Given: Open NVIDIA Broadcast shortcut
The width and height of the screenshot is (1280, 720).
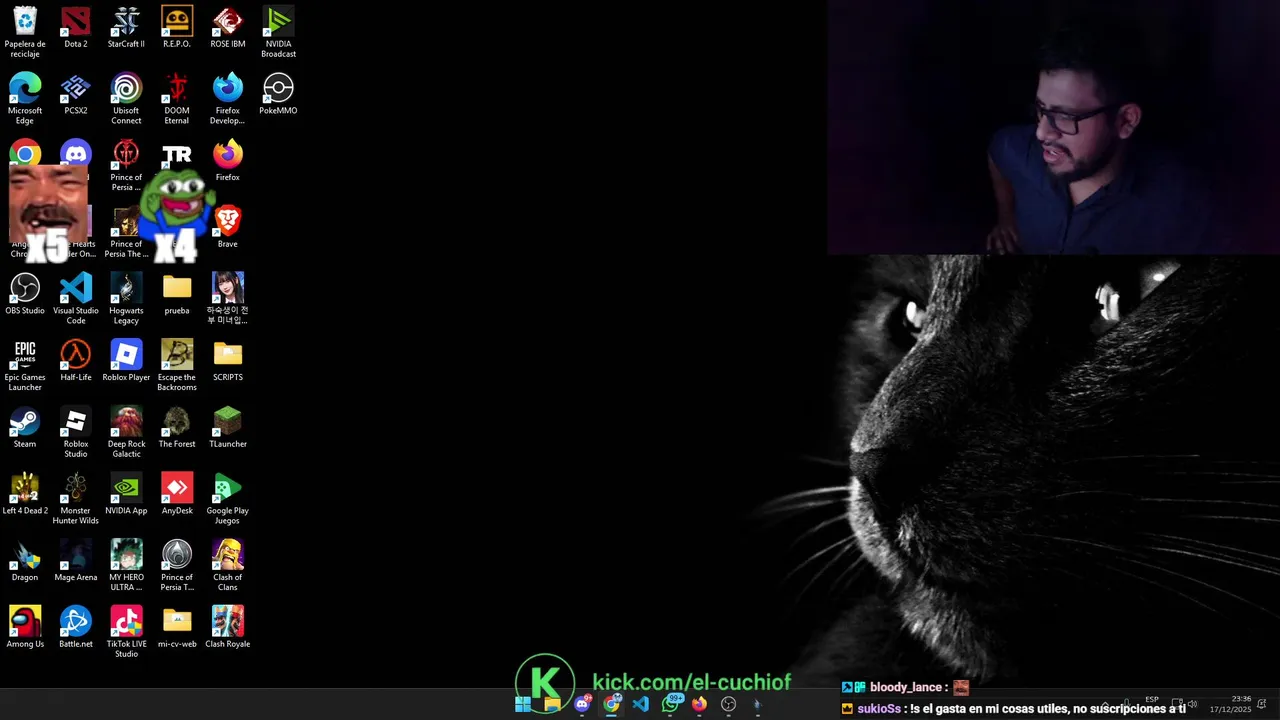Looking at the screenshot, I should [x=278, y=32].
